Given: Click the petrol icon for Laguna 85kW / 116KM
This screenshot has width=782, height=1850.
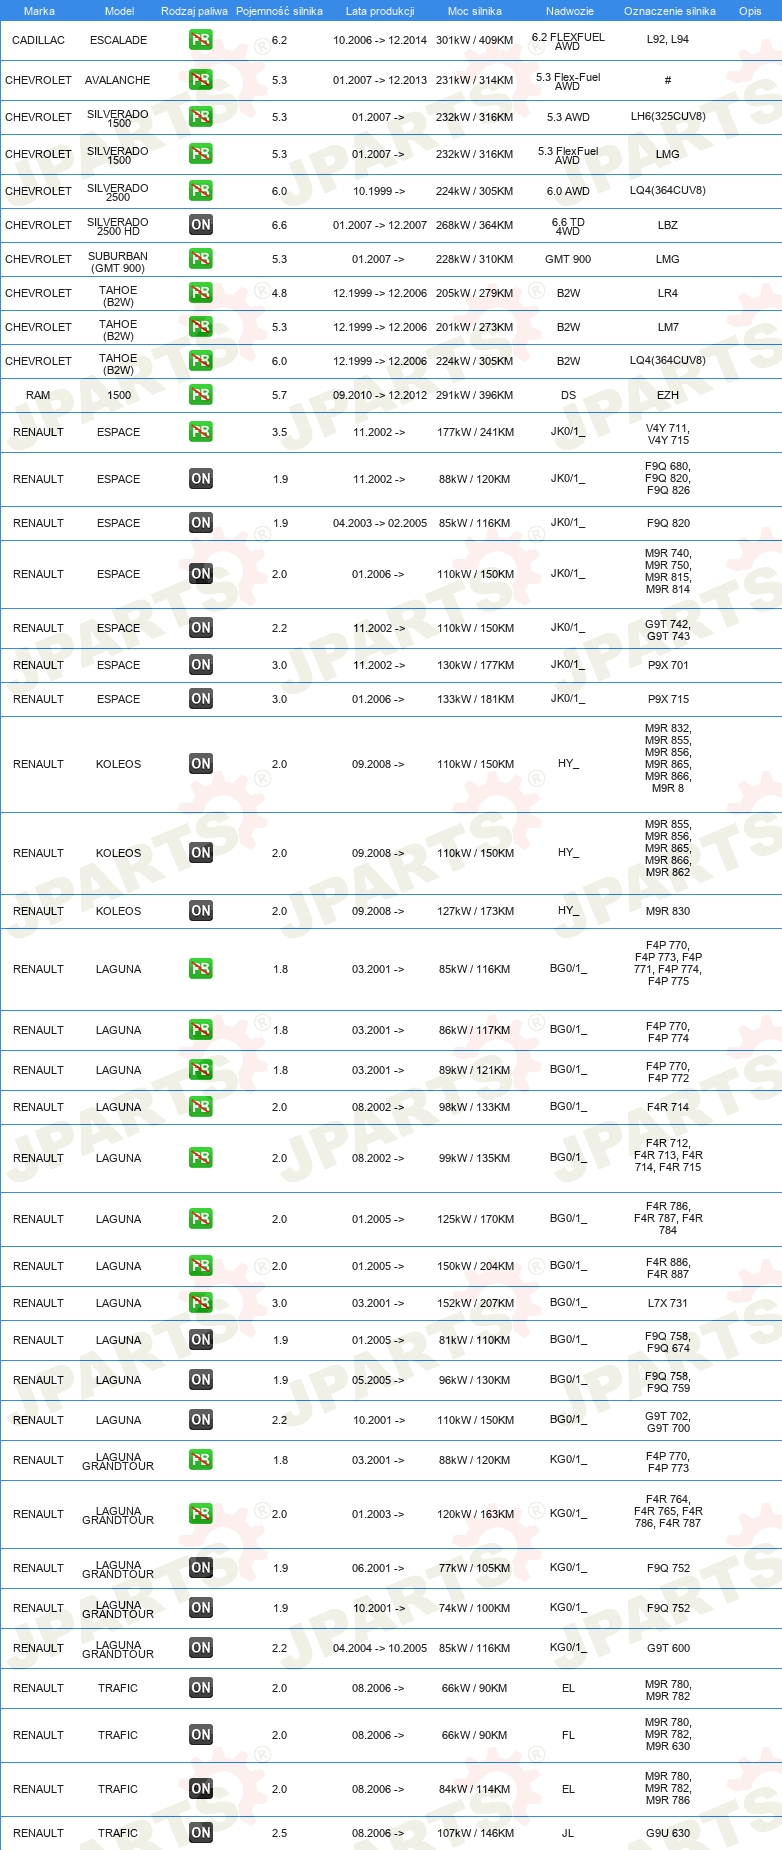Looking at the screenshot, I should [x=200, y=969].
